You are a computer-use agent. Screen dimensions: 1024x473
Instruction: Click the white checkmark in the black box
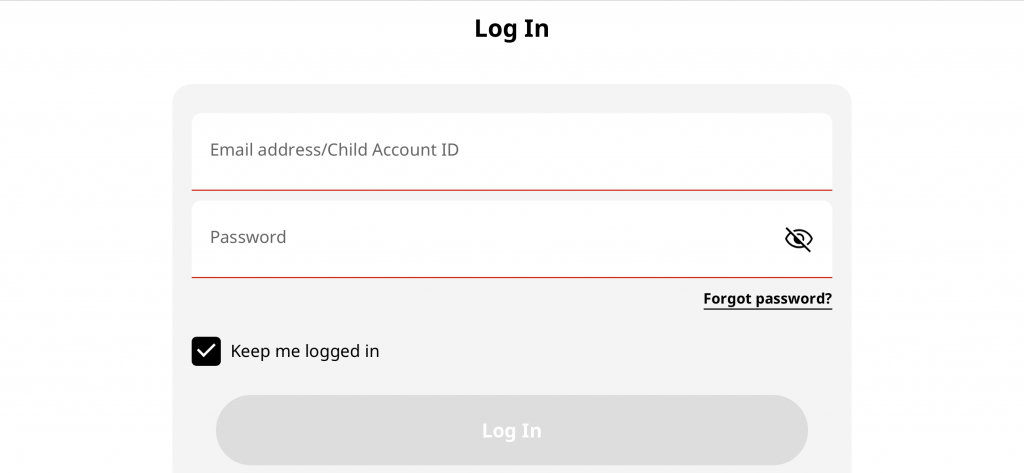click(x=206, y=351)
